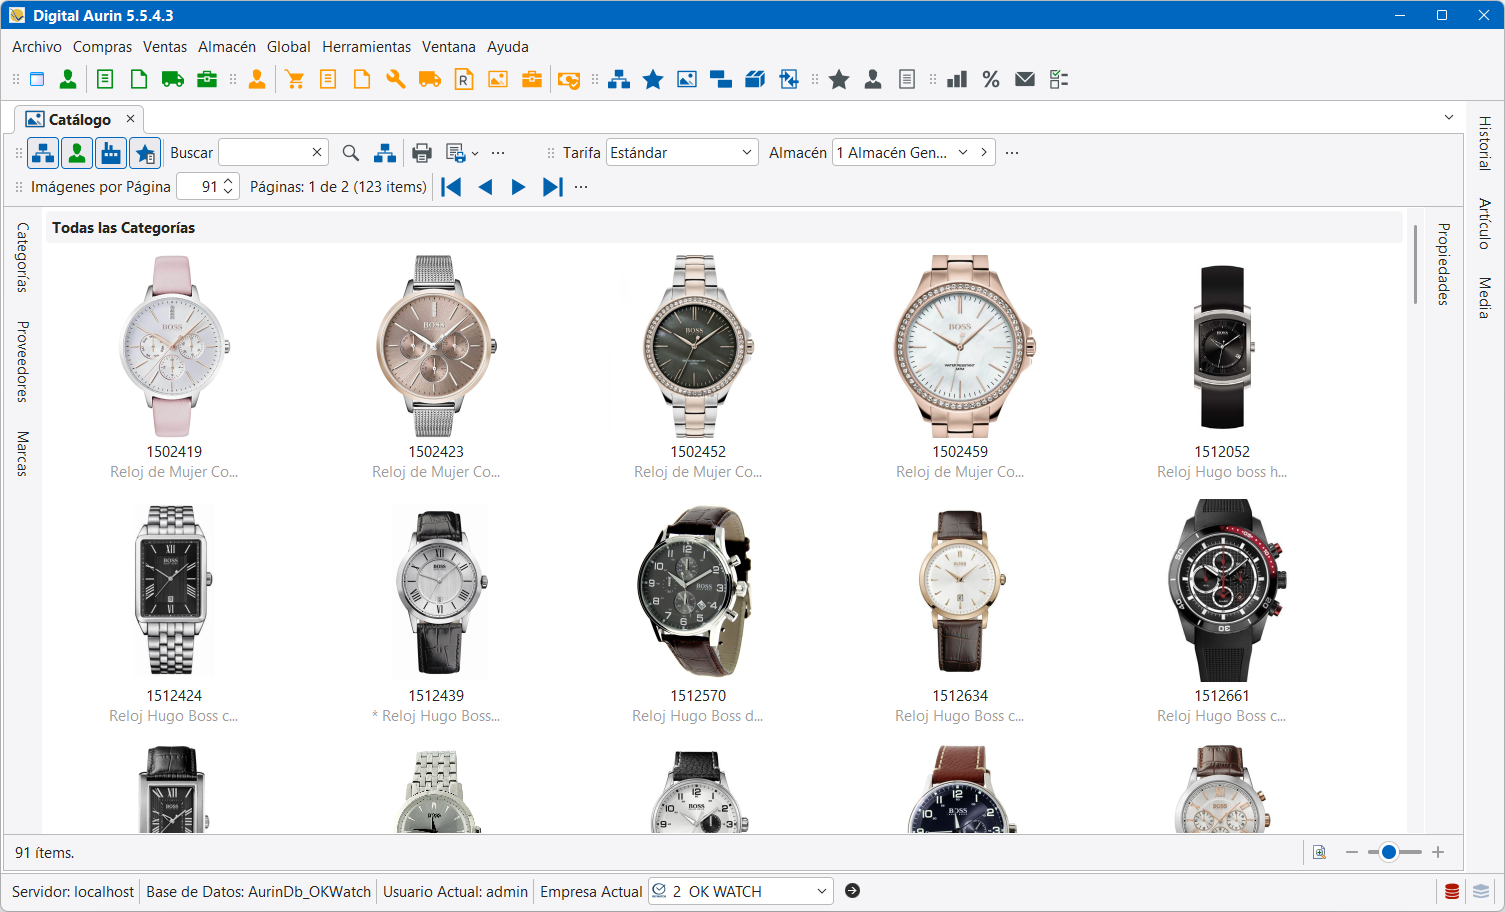Expand the tab list chevron at top right
The height and width of the screenshot is (912, 1505).
(x=1449, y=118)
